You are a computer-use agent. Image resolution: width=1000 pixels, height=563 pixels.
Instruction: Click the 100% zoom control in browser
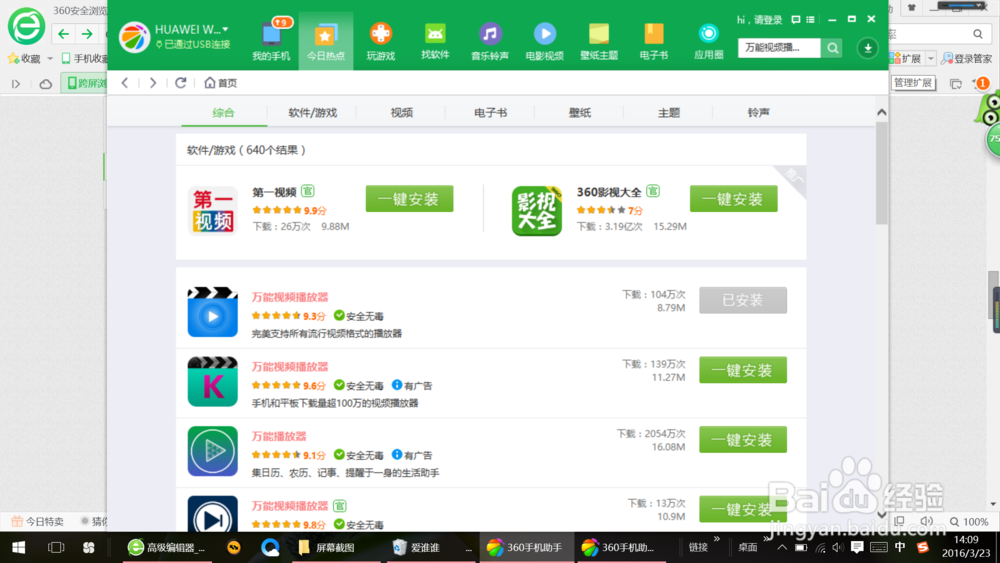click(x=969, y=522)
